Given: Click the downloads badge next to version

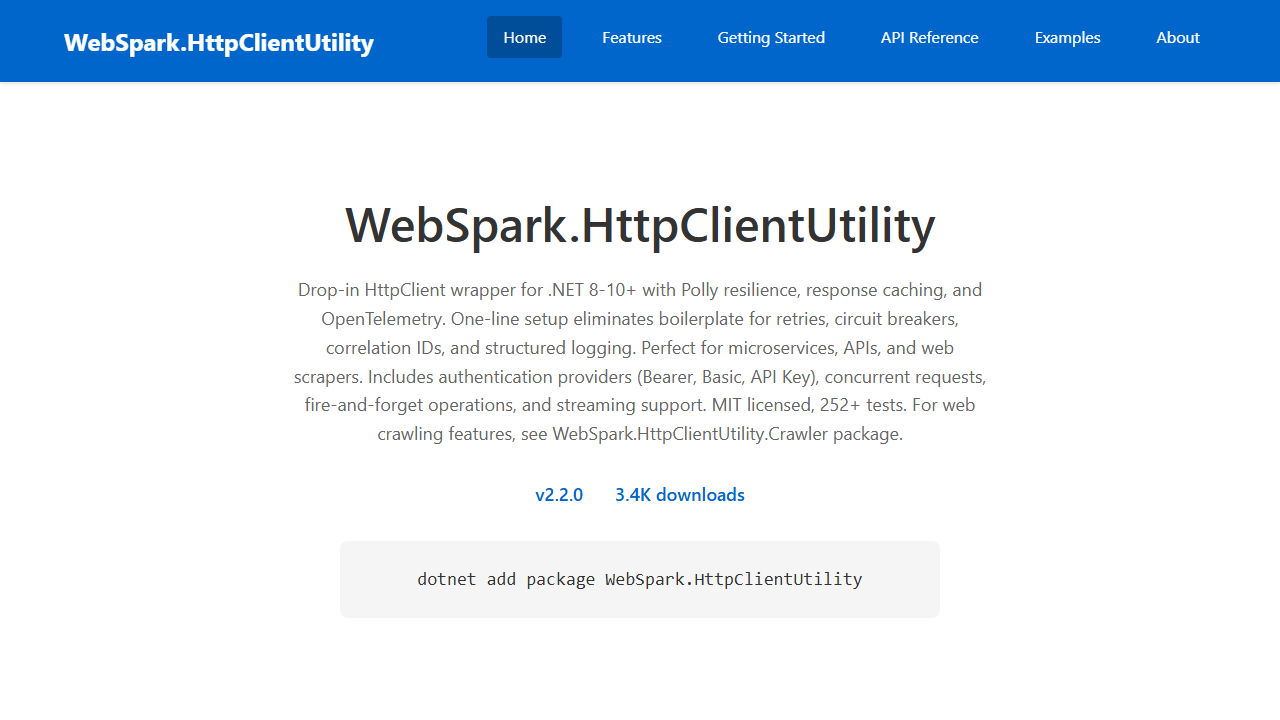Looking at the screenshot, I should 679,494.
